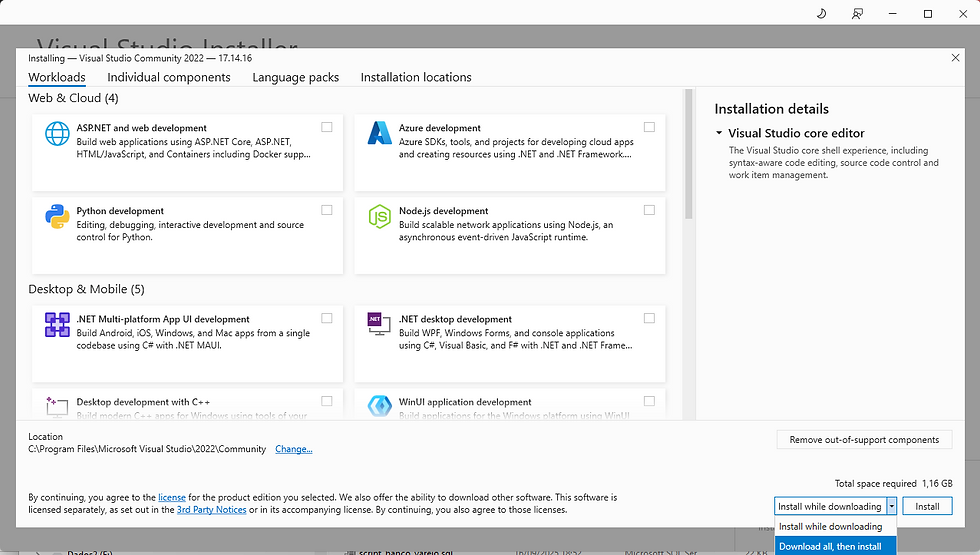Click the Desktop development with C++ icon

point(57,404)
